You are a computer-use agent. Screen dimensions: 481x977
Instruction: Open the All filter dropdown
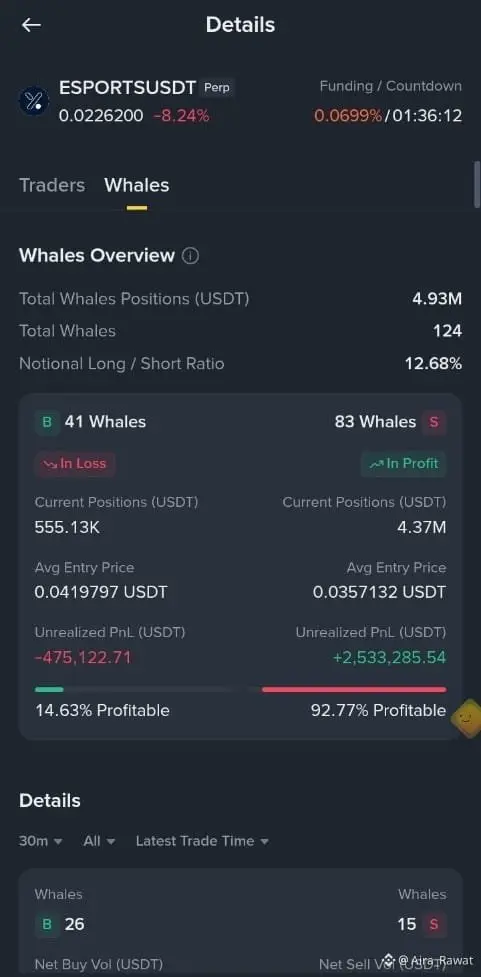(x=100, y=841)
